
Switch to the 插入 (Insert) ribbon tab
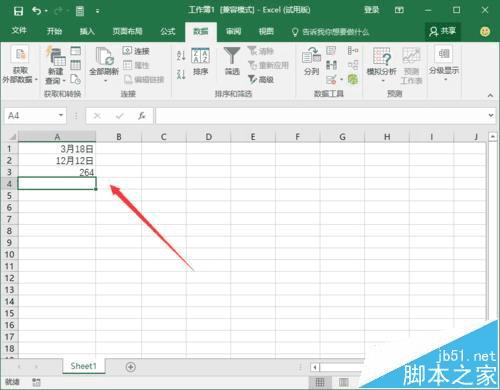point(87,31)
